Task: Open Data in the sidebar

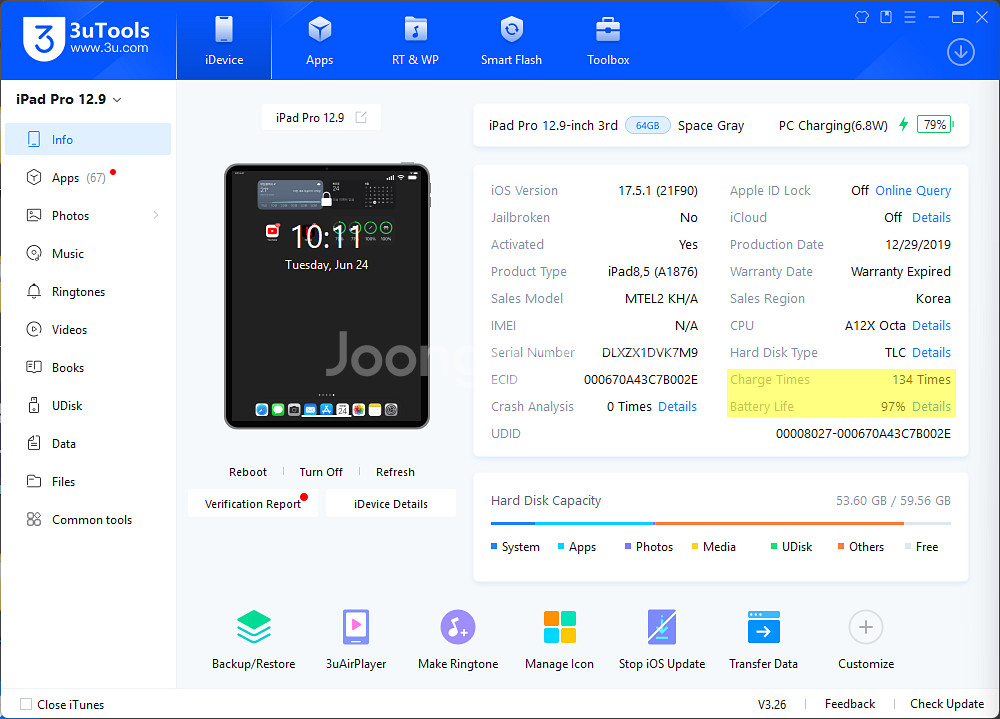Action: (88, 443)
